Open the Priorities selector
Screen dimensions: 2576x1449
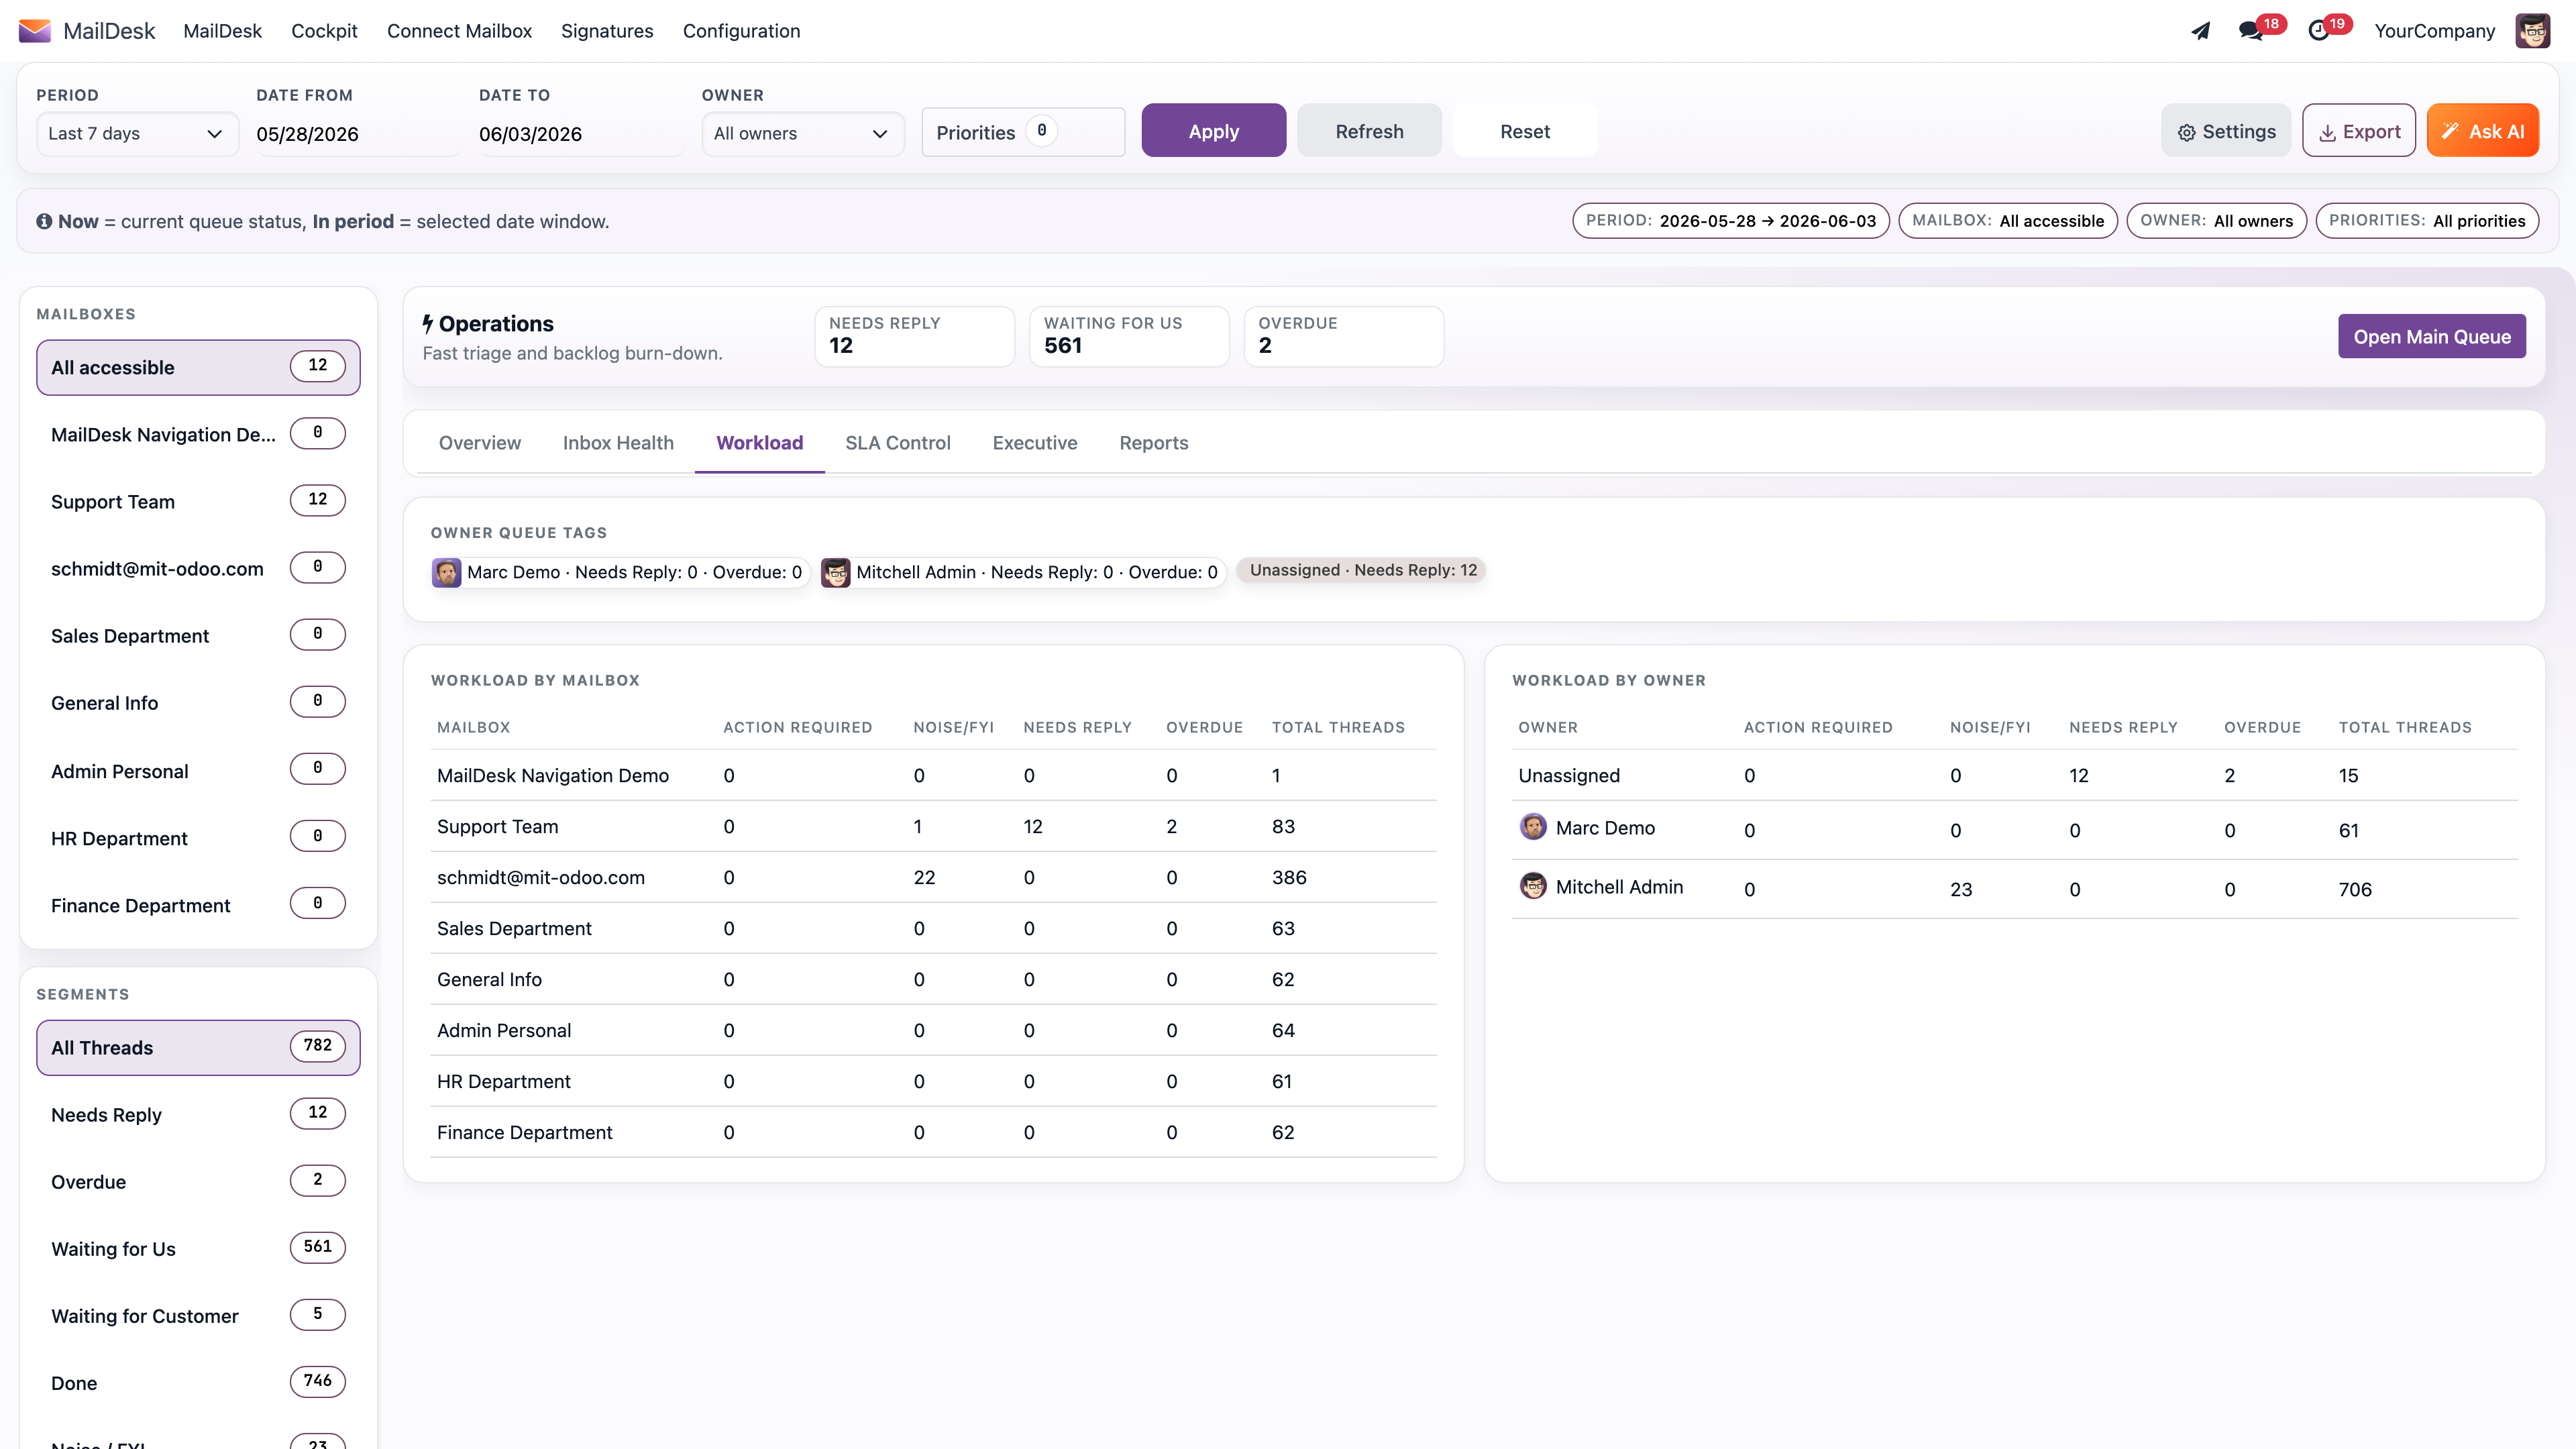point(1023,132)
